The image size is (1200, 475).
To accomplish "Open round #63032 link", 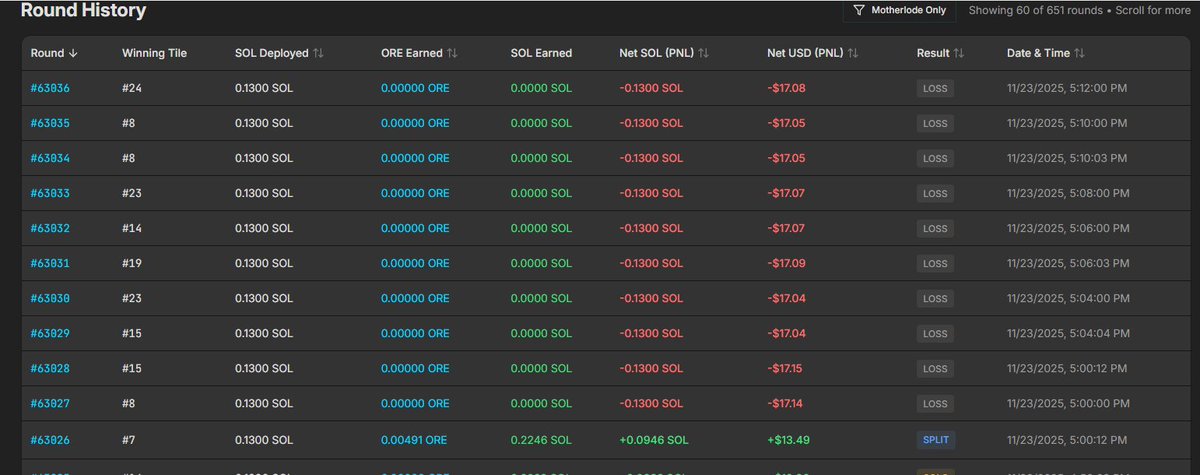I will [50, 228].
